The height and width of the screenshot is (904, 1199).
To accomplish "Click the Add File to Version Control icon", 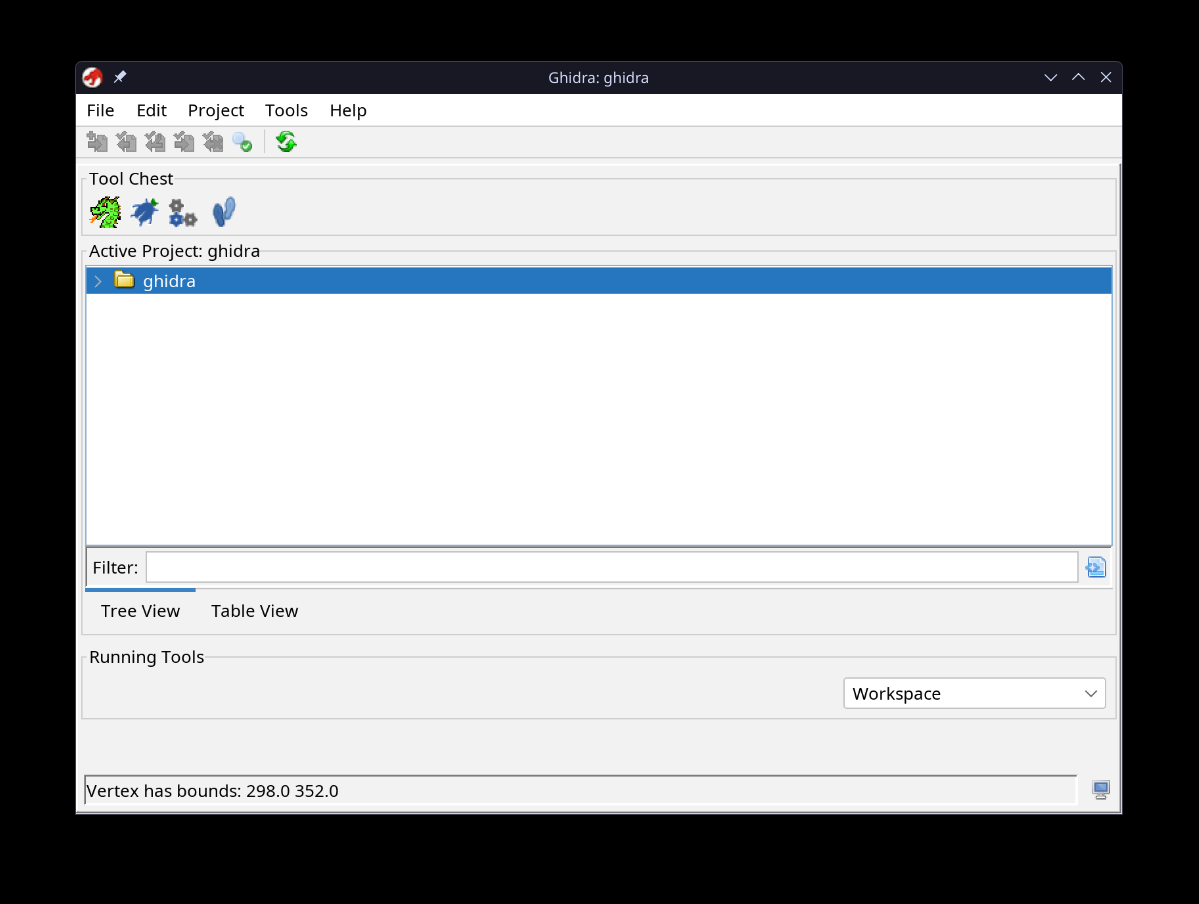I will 97,142.
